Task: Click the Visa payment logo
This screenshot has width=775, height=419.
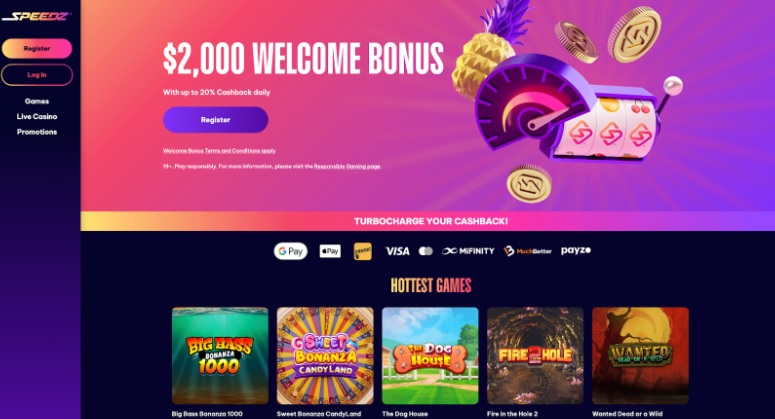Action: click(x=397, y=251)
